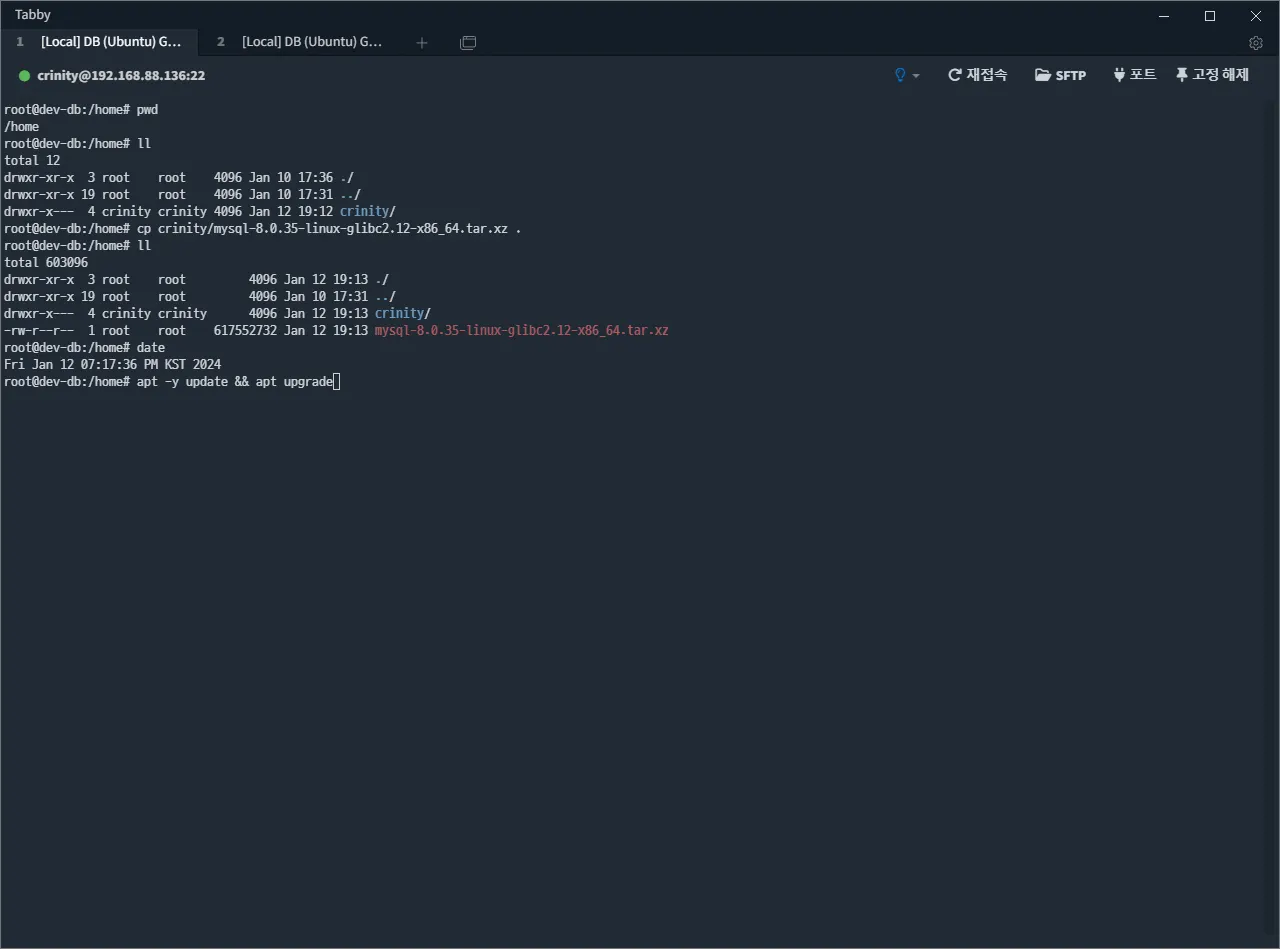Click the 고정 해제 unpin button
Screen dimensions: 1280x949
[1212, 75]
